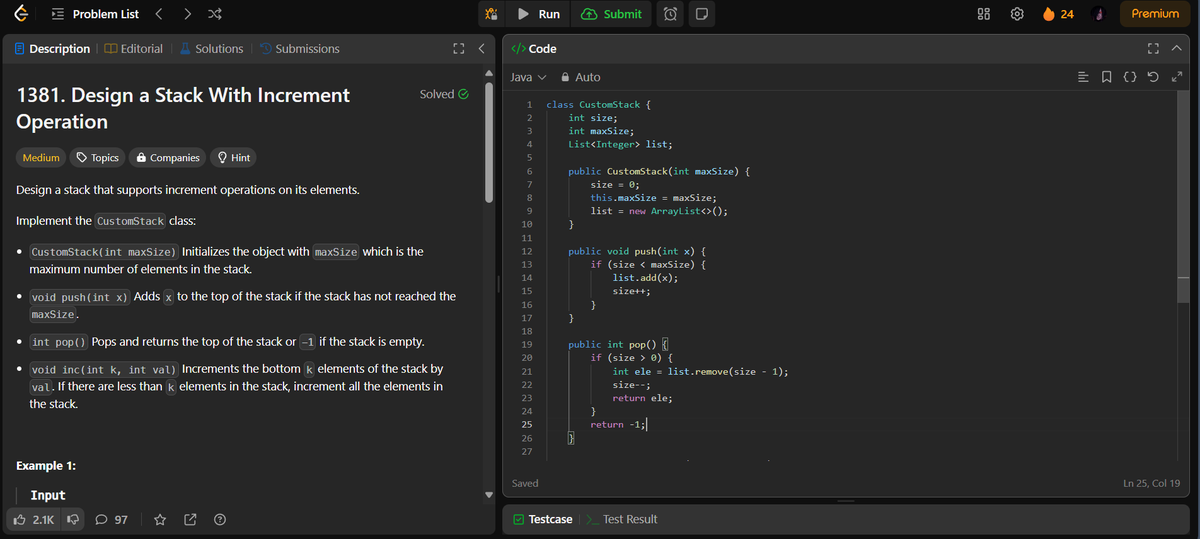This screenshot has width=1200, height=539.
Task: Go to the next problem arrow
Action: [188, 14]
